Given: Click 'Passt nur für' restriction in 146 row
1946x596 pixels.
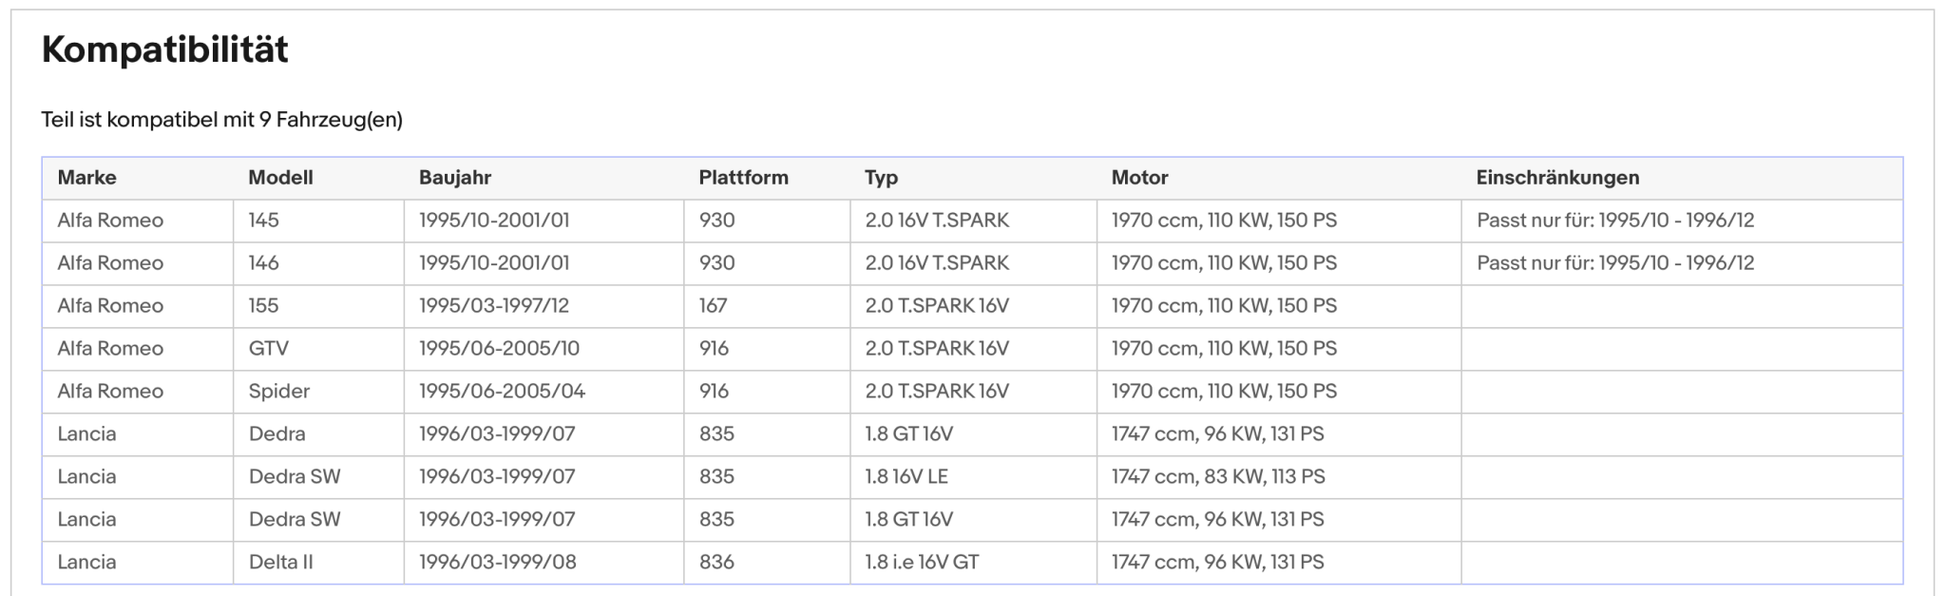Looking at the screenshot, I should (1615, 263).
